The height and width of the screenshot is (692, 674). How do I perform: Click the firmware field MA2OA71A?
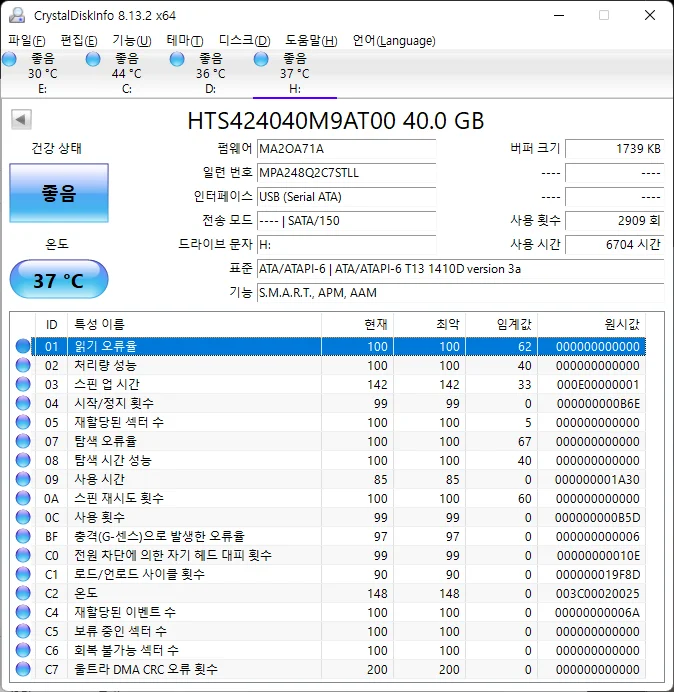[346, 149]
